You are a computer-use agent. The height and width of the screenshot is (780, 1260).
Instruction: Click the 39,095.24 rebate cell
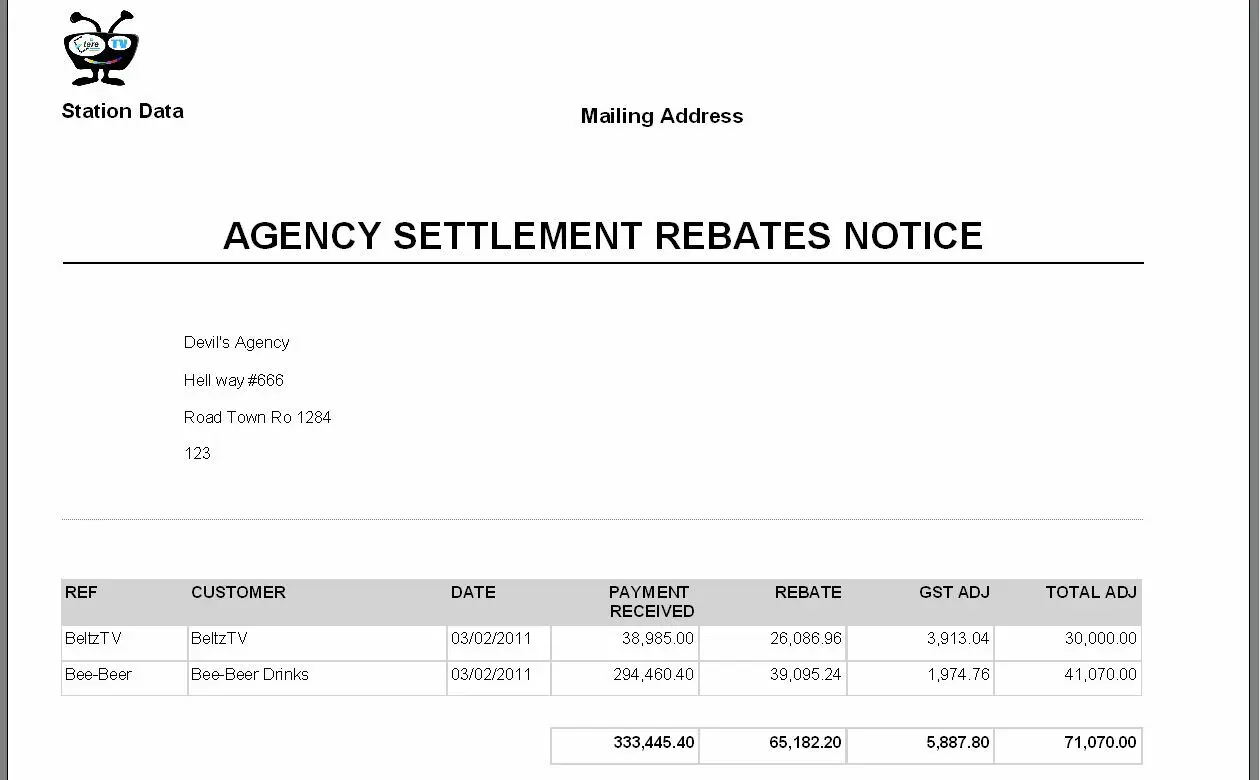pyautogui.click(x=805, y=675)
